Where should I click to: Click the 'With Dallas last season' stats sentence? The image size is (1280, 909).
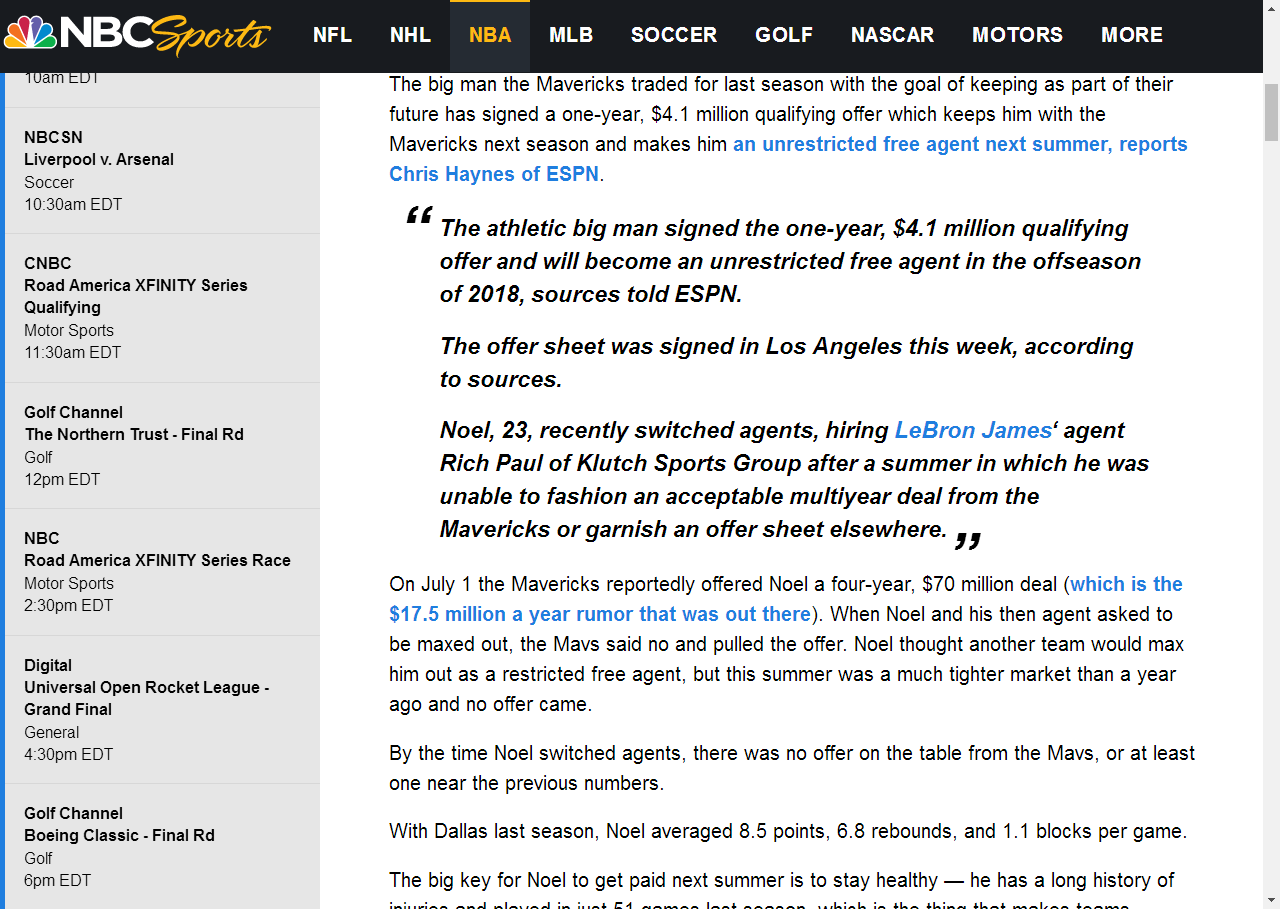click(788, 831)
